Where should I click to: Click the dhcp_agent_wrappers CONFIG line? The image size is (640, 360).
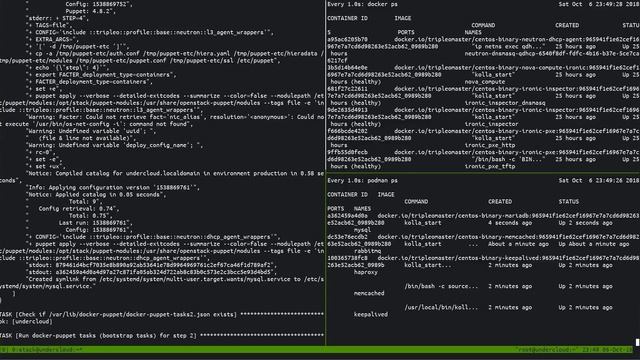[153, 237]
